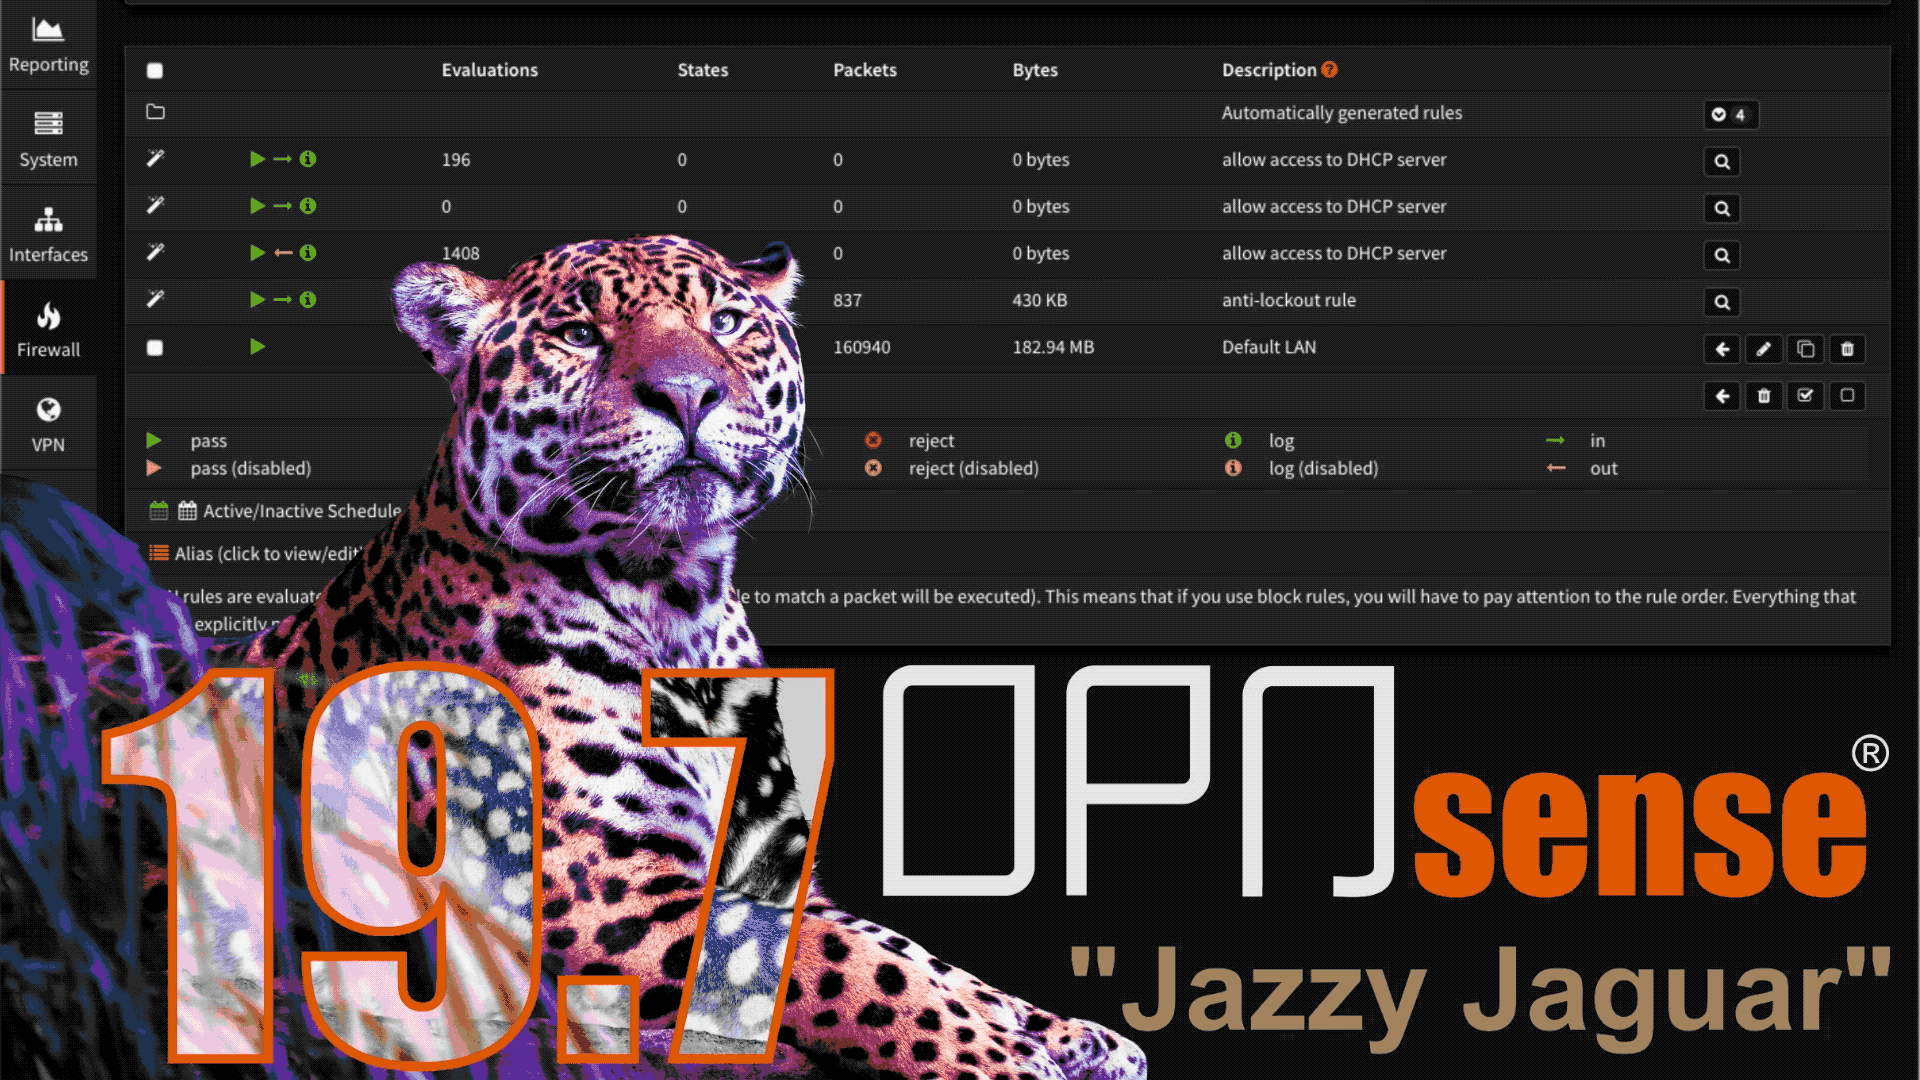Expand the automatically generated rules counter
The image size is (1920, 1080).
click(1730, 114)
